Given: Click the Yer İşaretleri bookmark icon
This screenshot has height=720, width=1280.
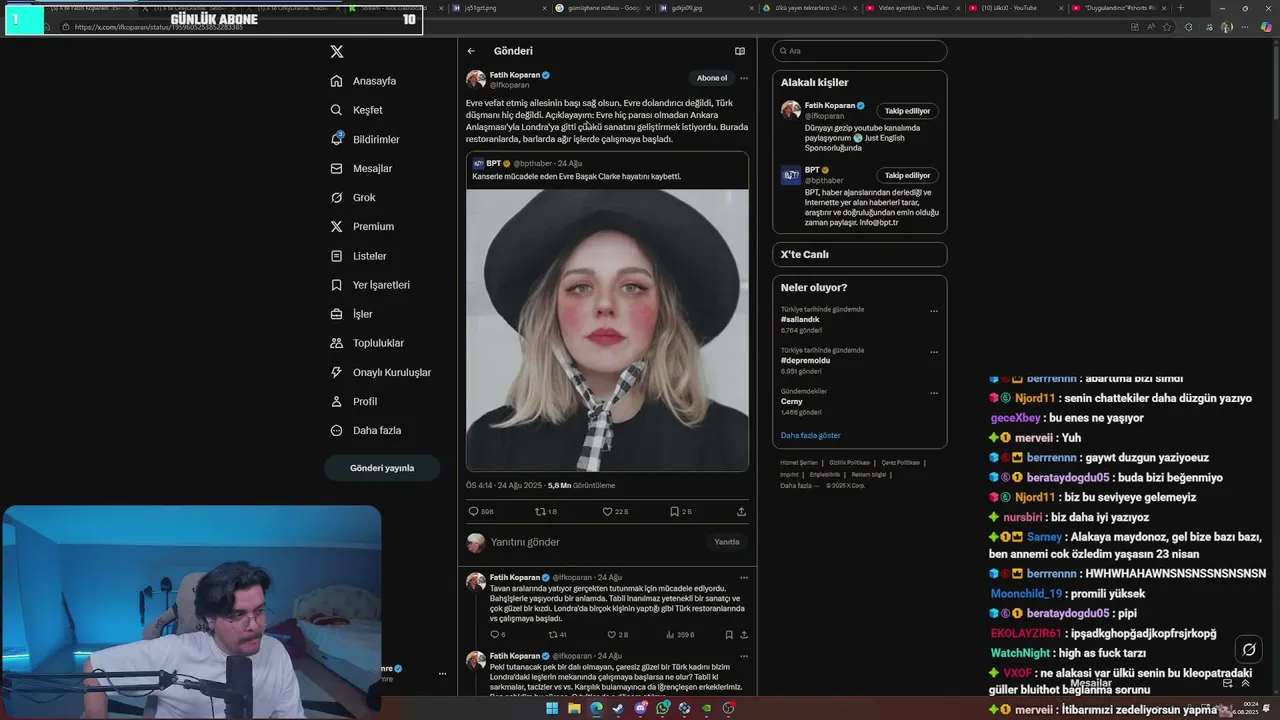Looking at the screenshot, I should [337, 285].
